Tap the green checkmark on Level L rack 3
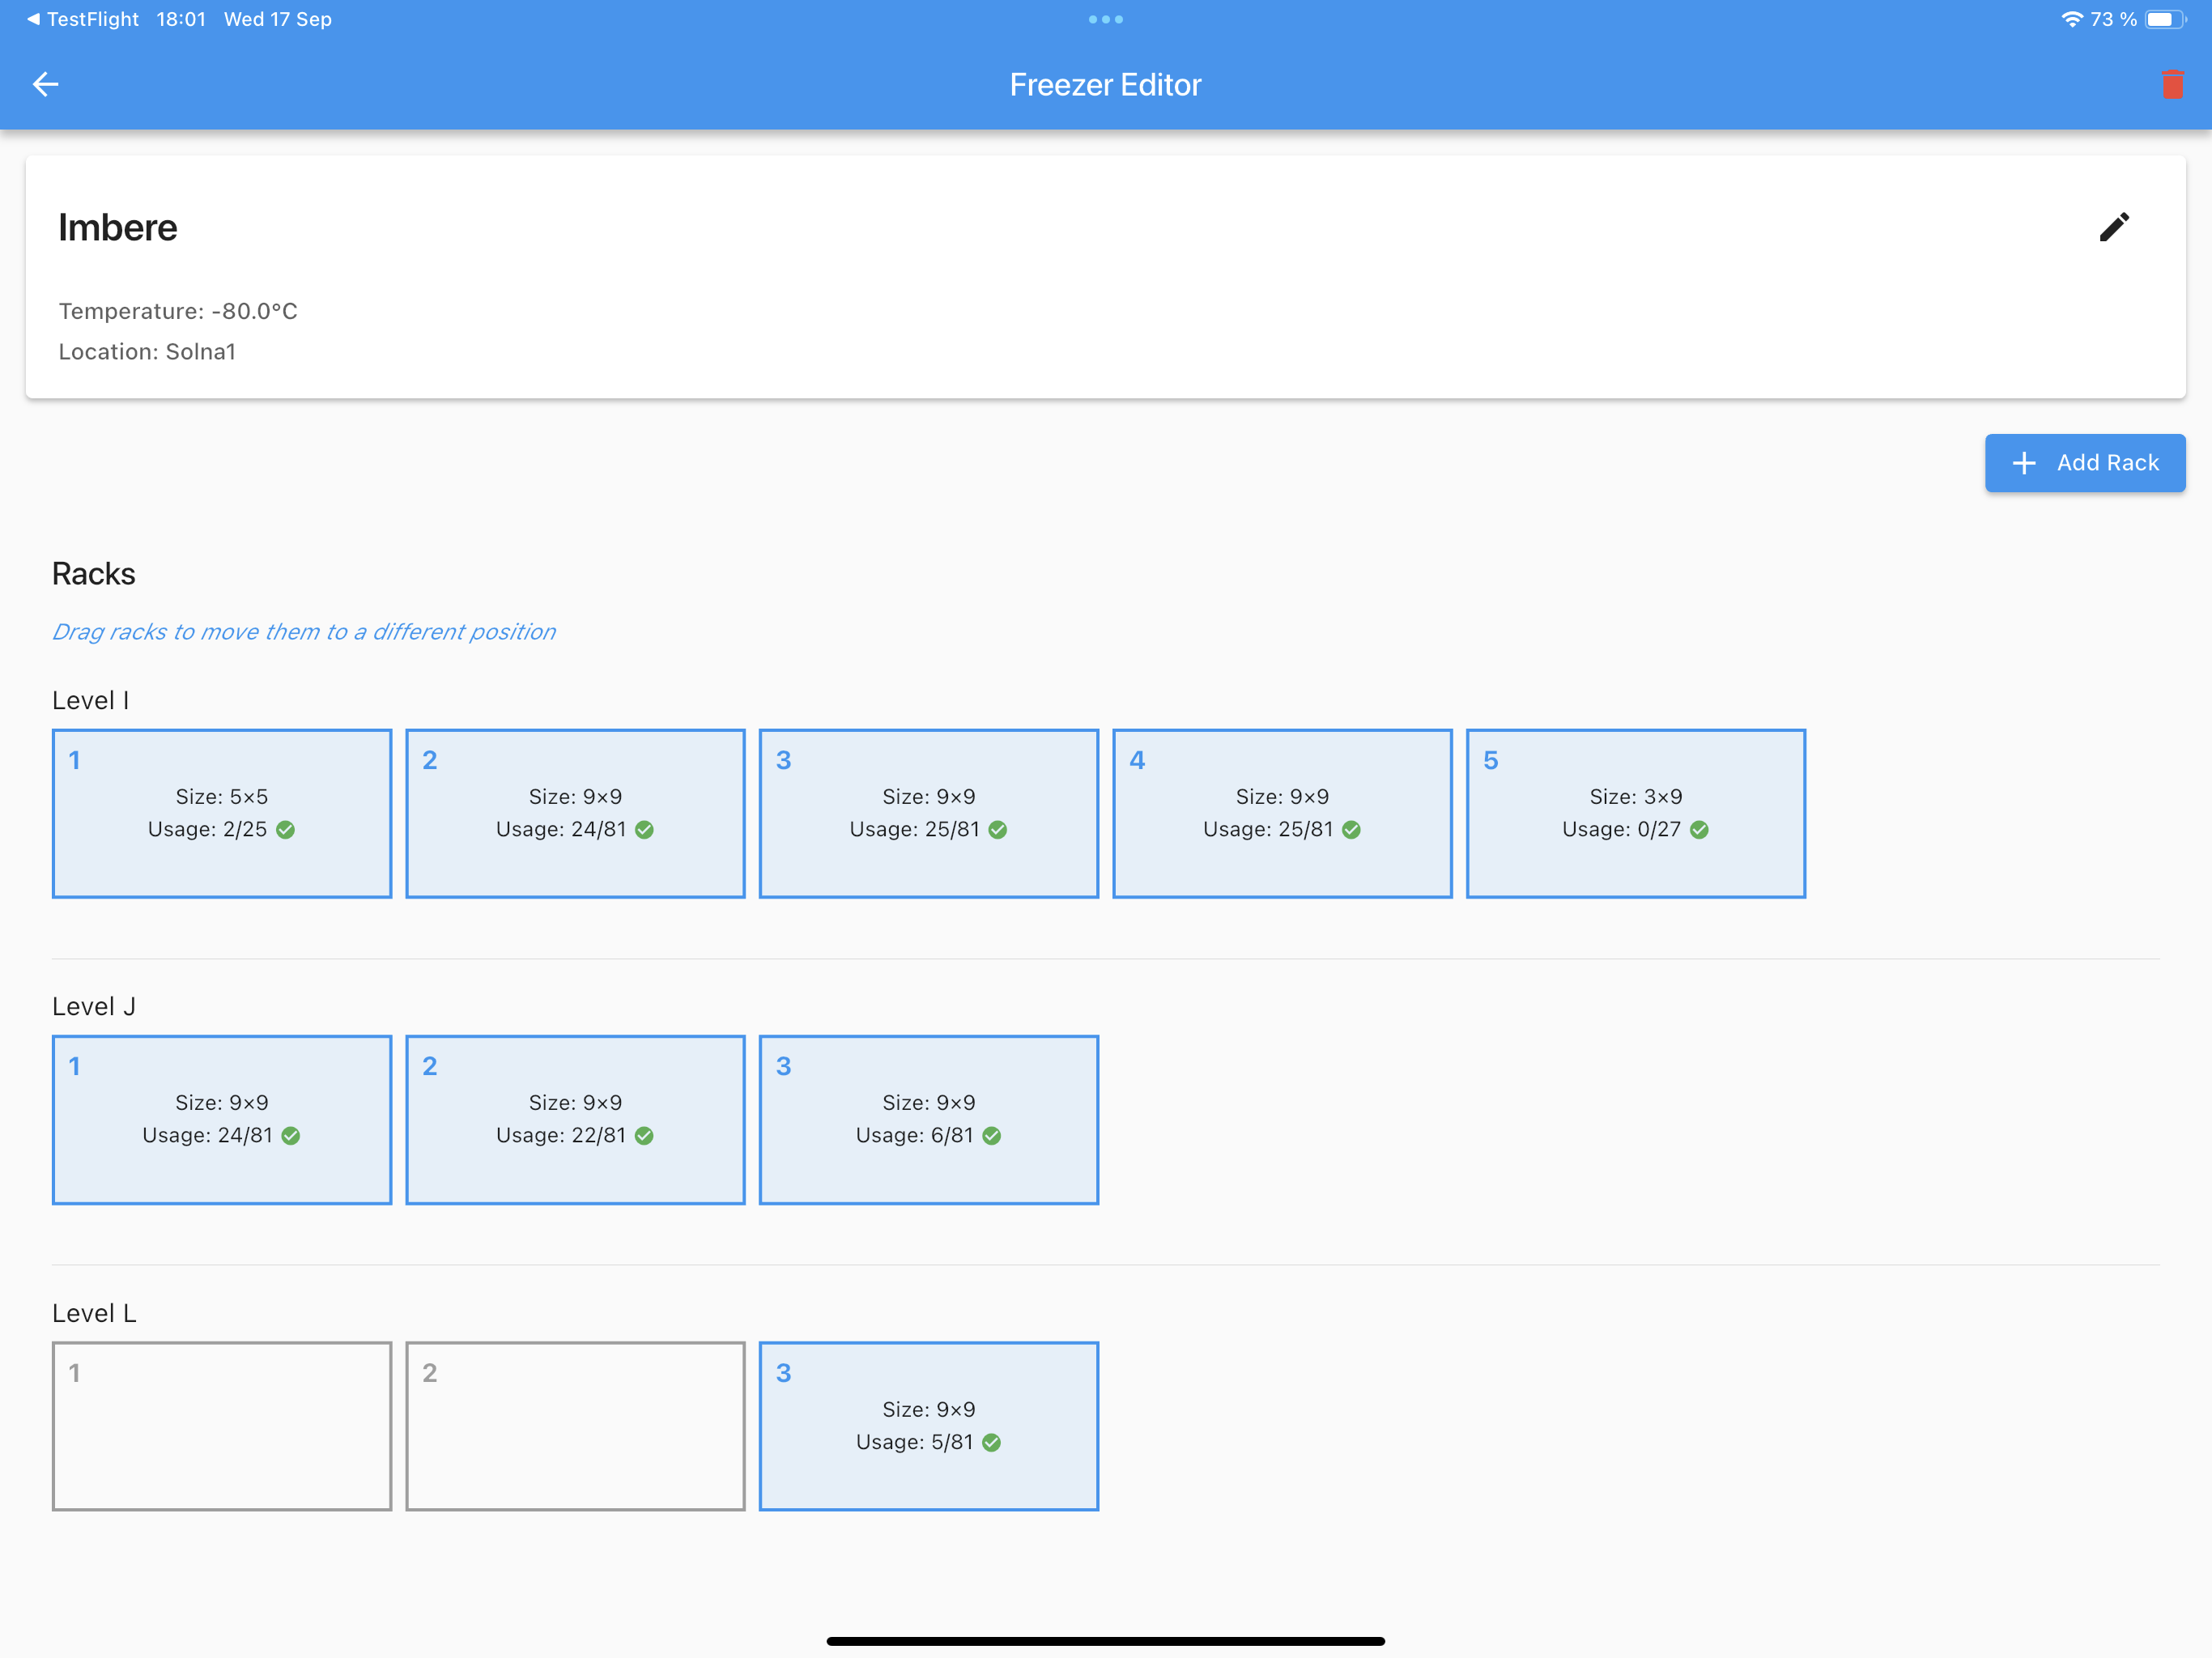 click(x=991, y=1442)
